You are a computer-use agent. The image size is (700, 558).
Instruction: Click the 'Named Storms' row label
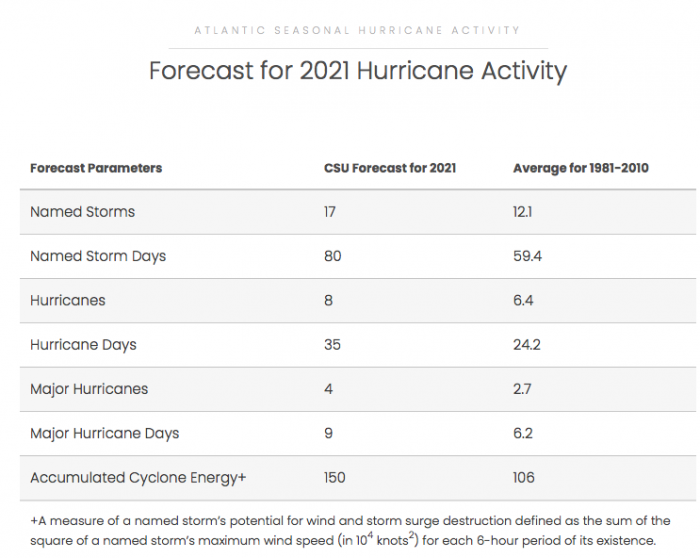click(x=82, y=212)
